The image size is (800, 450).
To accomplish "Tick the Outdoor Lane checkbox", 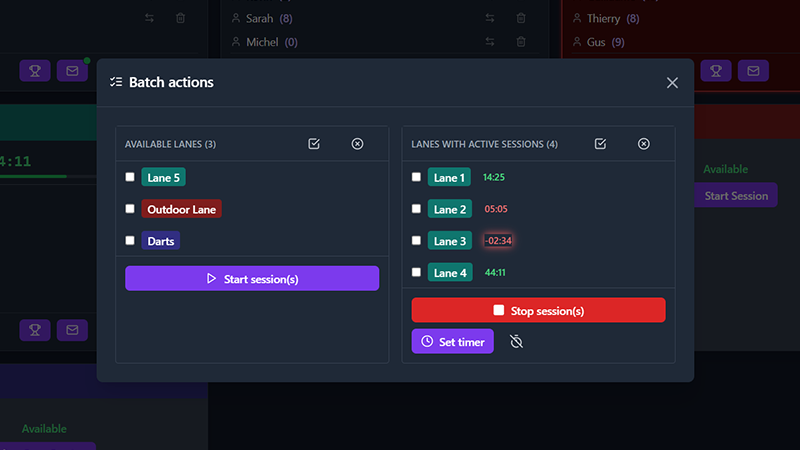I will click(x=130, y=209).
